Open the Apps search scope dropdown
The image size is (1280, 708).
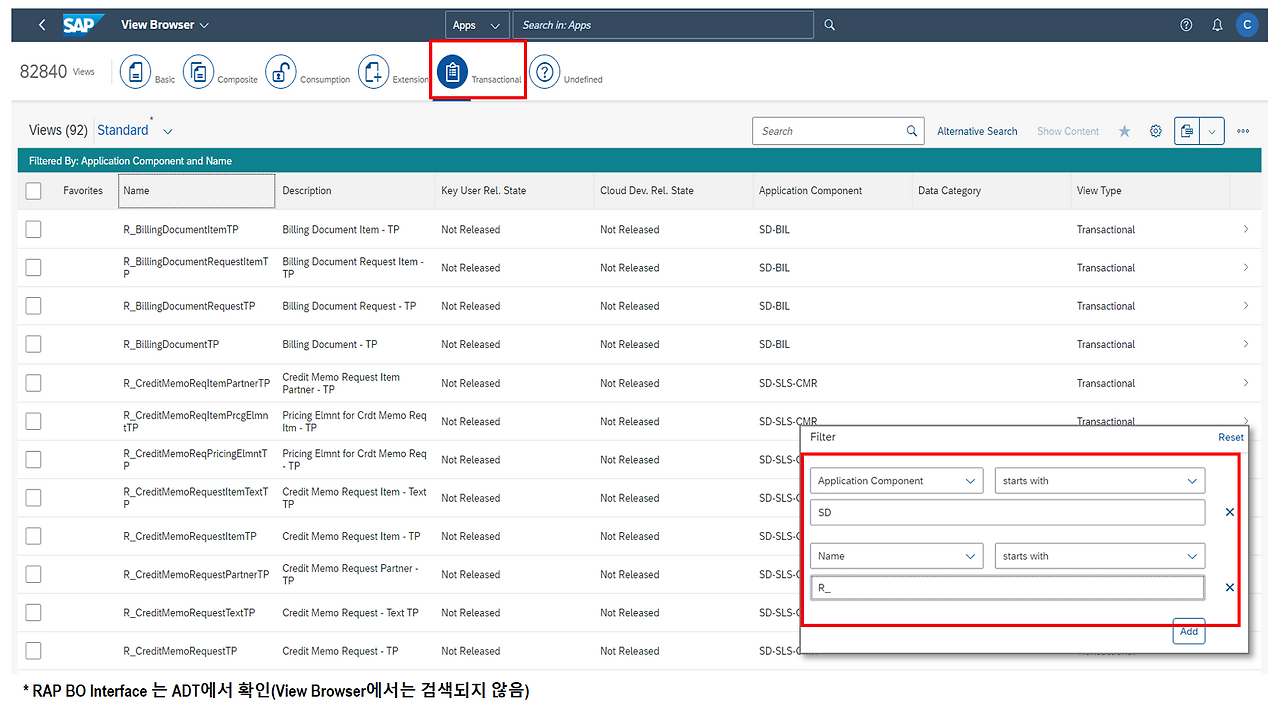pyautogui.click(x=477, y=24)
